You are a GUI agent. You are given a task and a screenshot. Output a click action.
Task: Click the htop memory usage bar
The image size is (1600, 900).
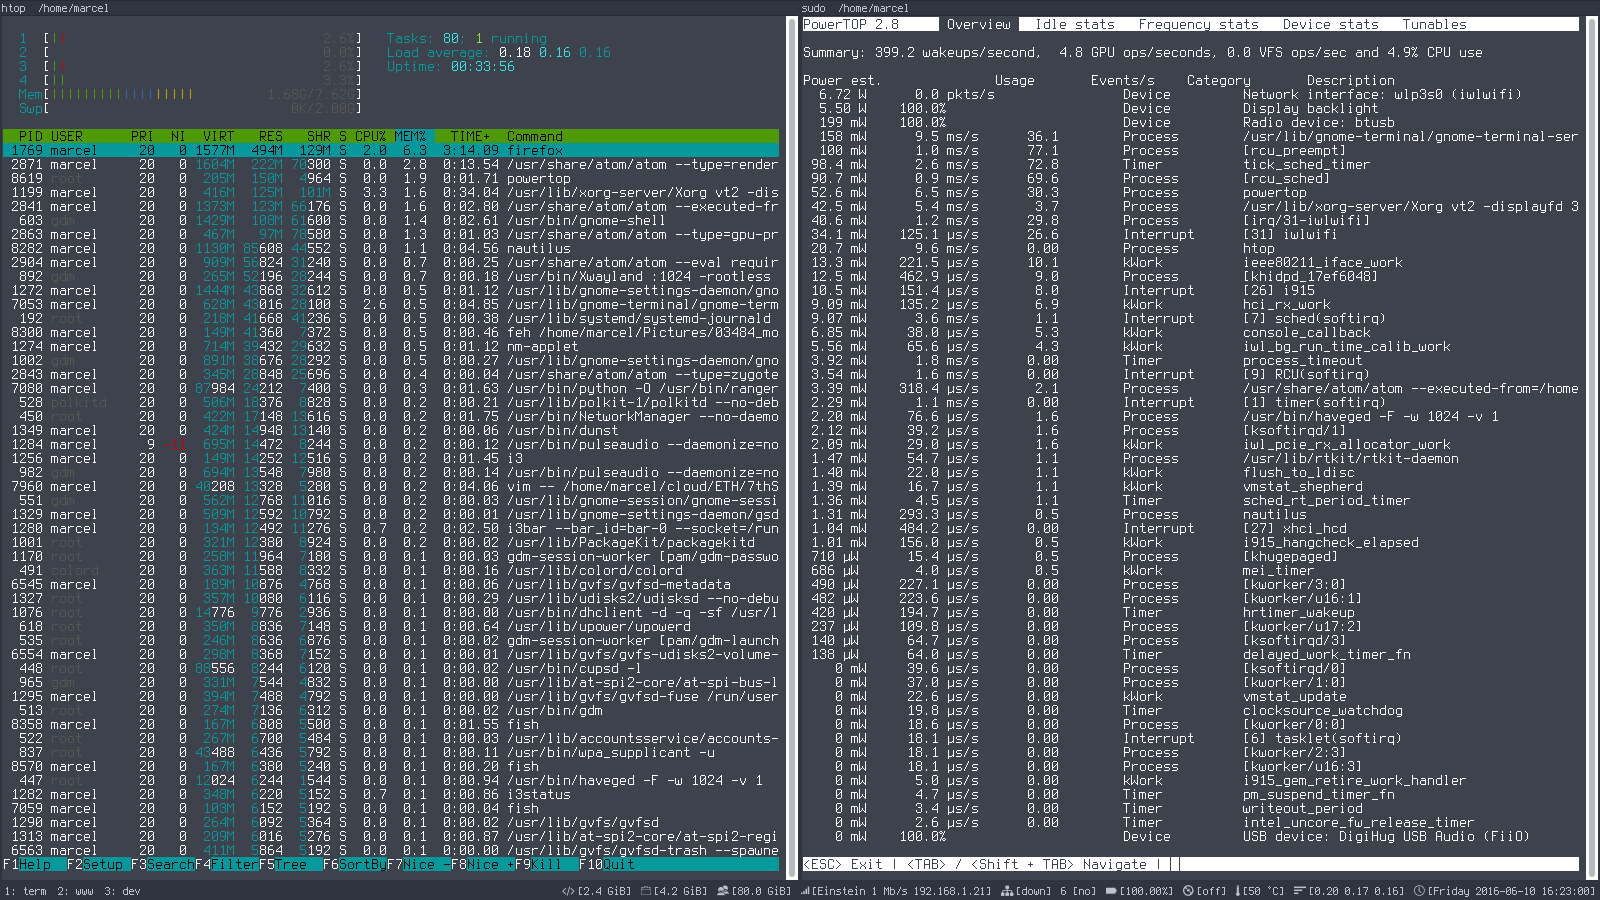point(190,94)
